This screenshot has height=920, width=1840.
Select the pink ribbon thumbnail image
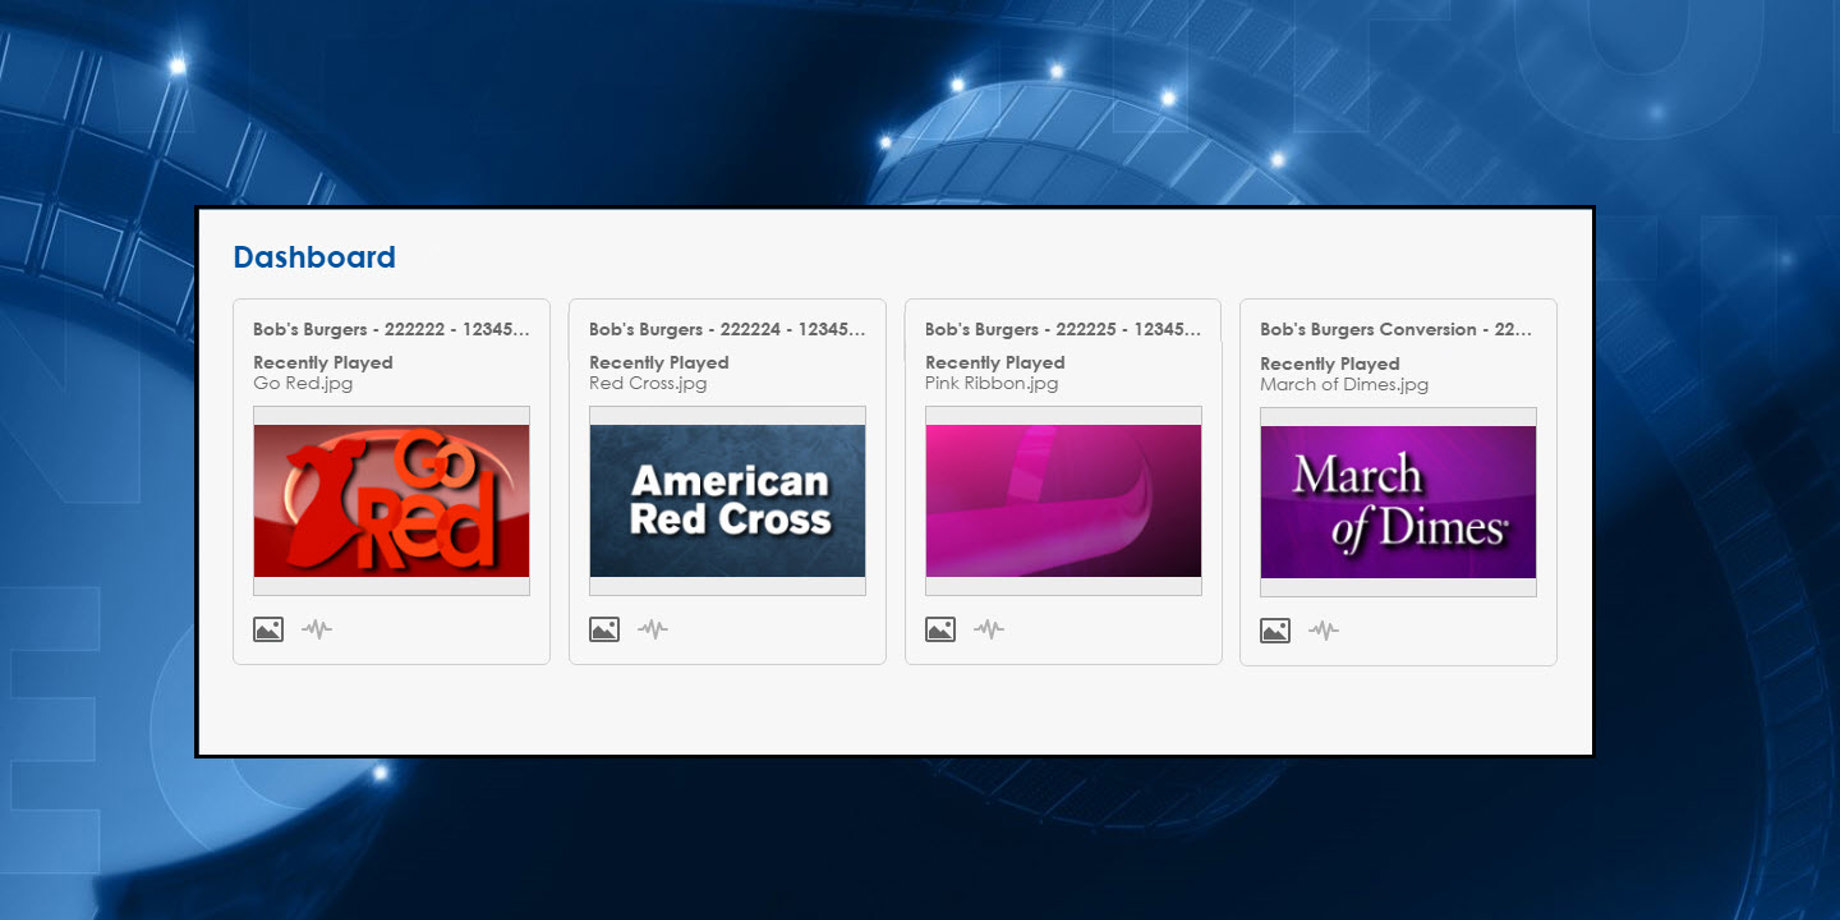pos(1063,500)
